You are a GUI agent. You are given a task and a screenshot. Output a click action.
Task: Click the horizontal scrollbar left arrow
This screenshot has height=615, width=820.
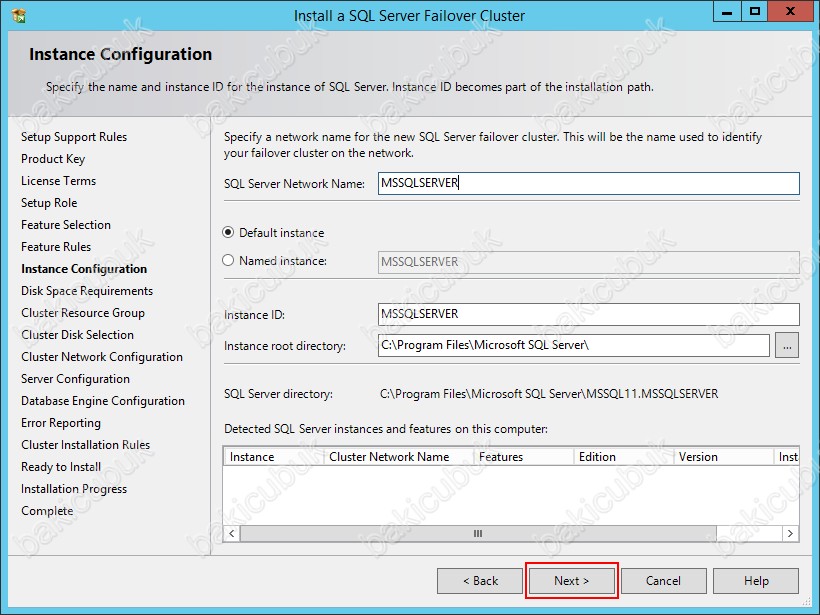[x=232, y=533]
